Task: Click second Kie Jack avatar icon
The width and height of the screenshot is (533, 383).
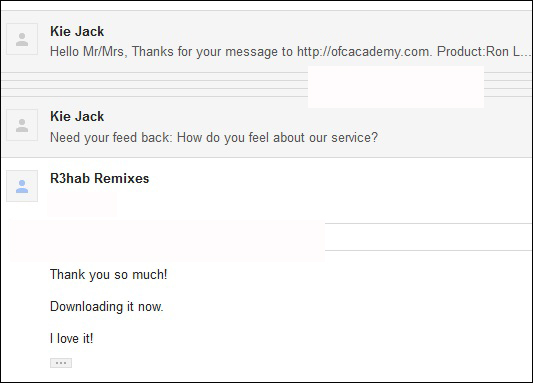Action: pyautogui.click(x=22, y=125)
